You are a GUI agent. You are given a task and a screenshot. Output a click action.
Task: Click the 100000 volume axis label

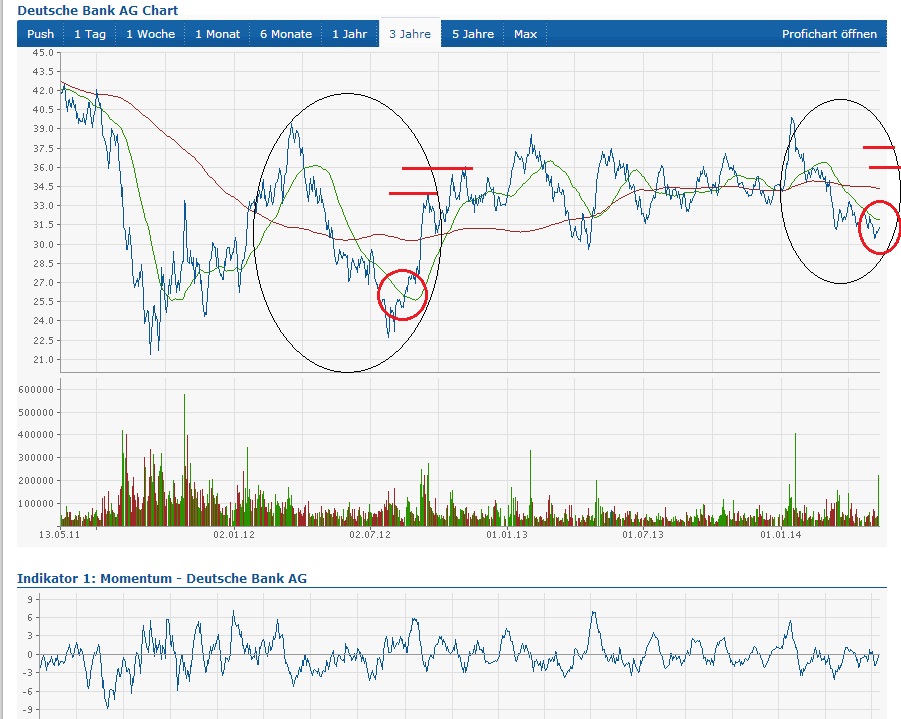coord(36,503)
